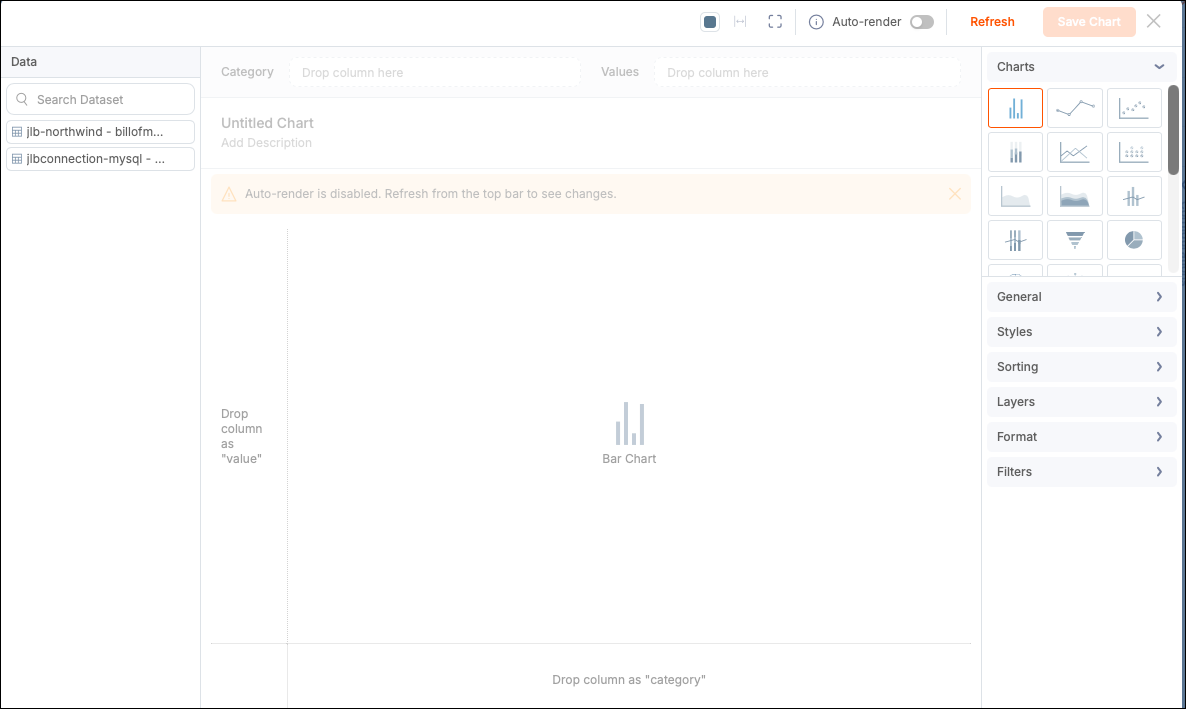Select the Funnel chart icon
This screenshot has width=1186, height=709.
(x=1075, y=240)
